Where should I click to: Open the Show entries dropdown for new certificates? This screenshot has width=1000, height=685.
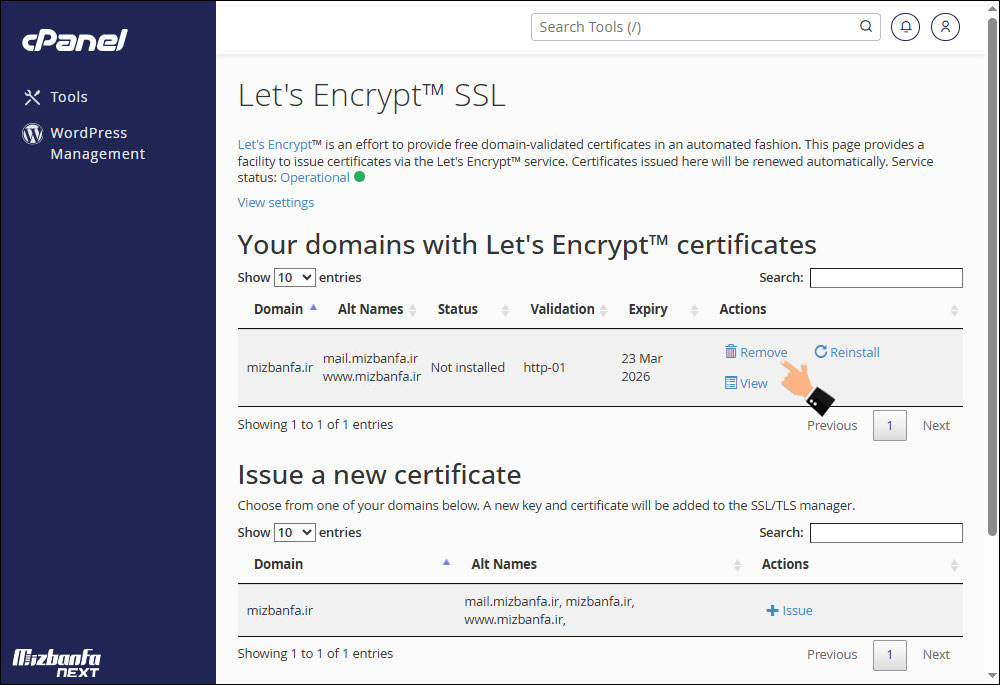(x=293, y=532)
